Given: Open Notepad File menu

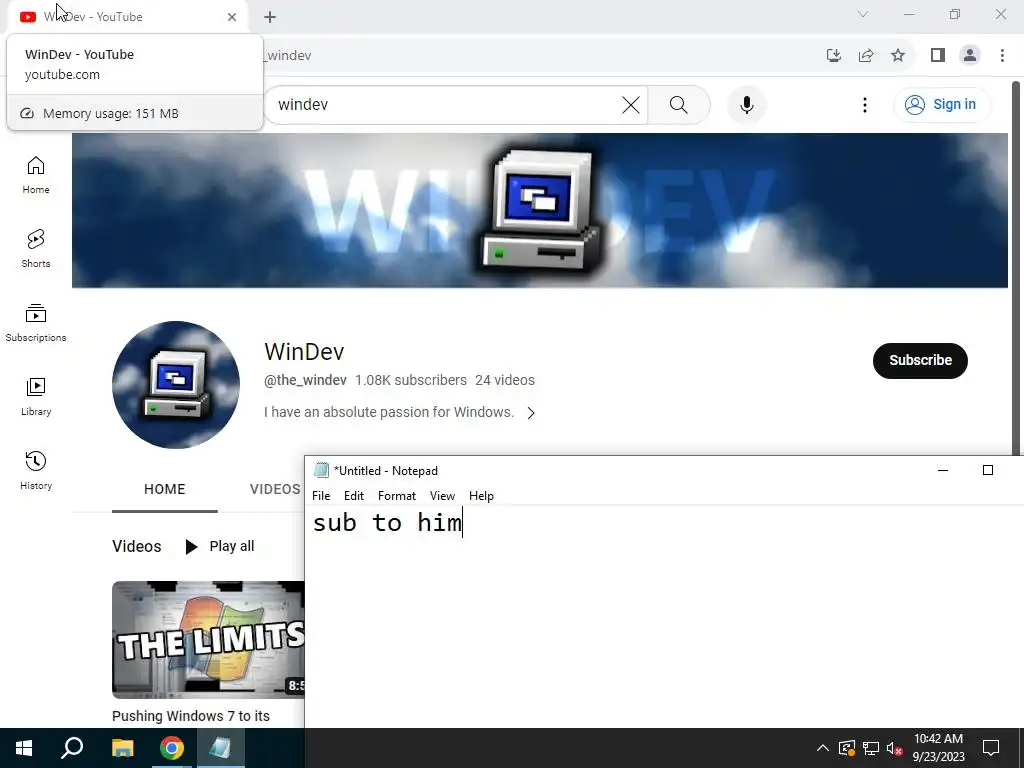Looking at the screenshot, I should click(321, 496).
